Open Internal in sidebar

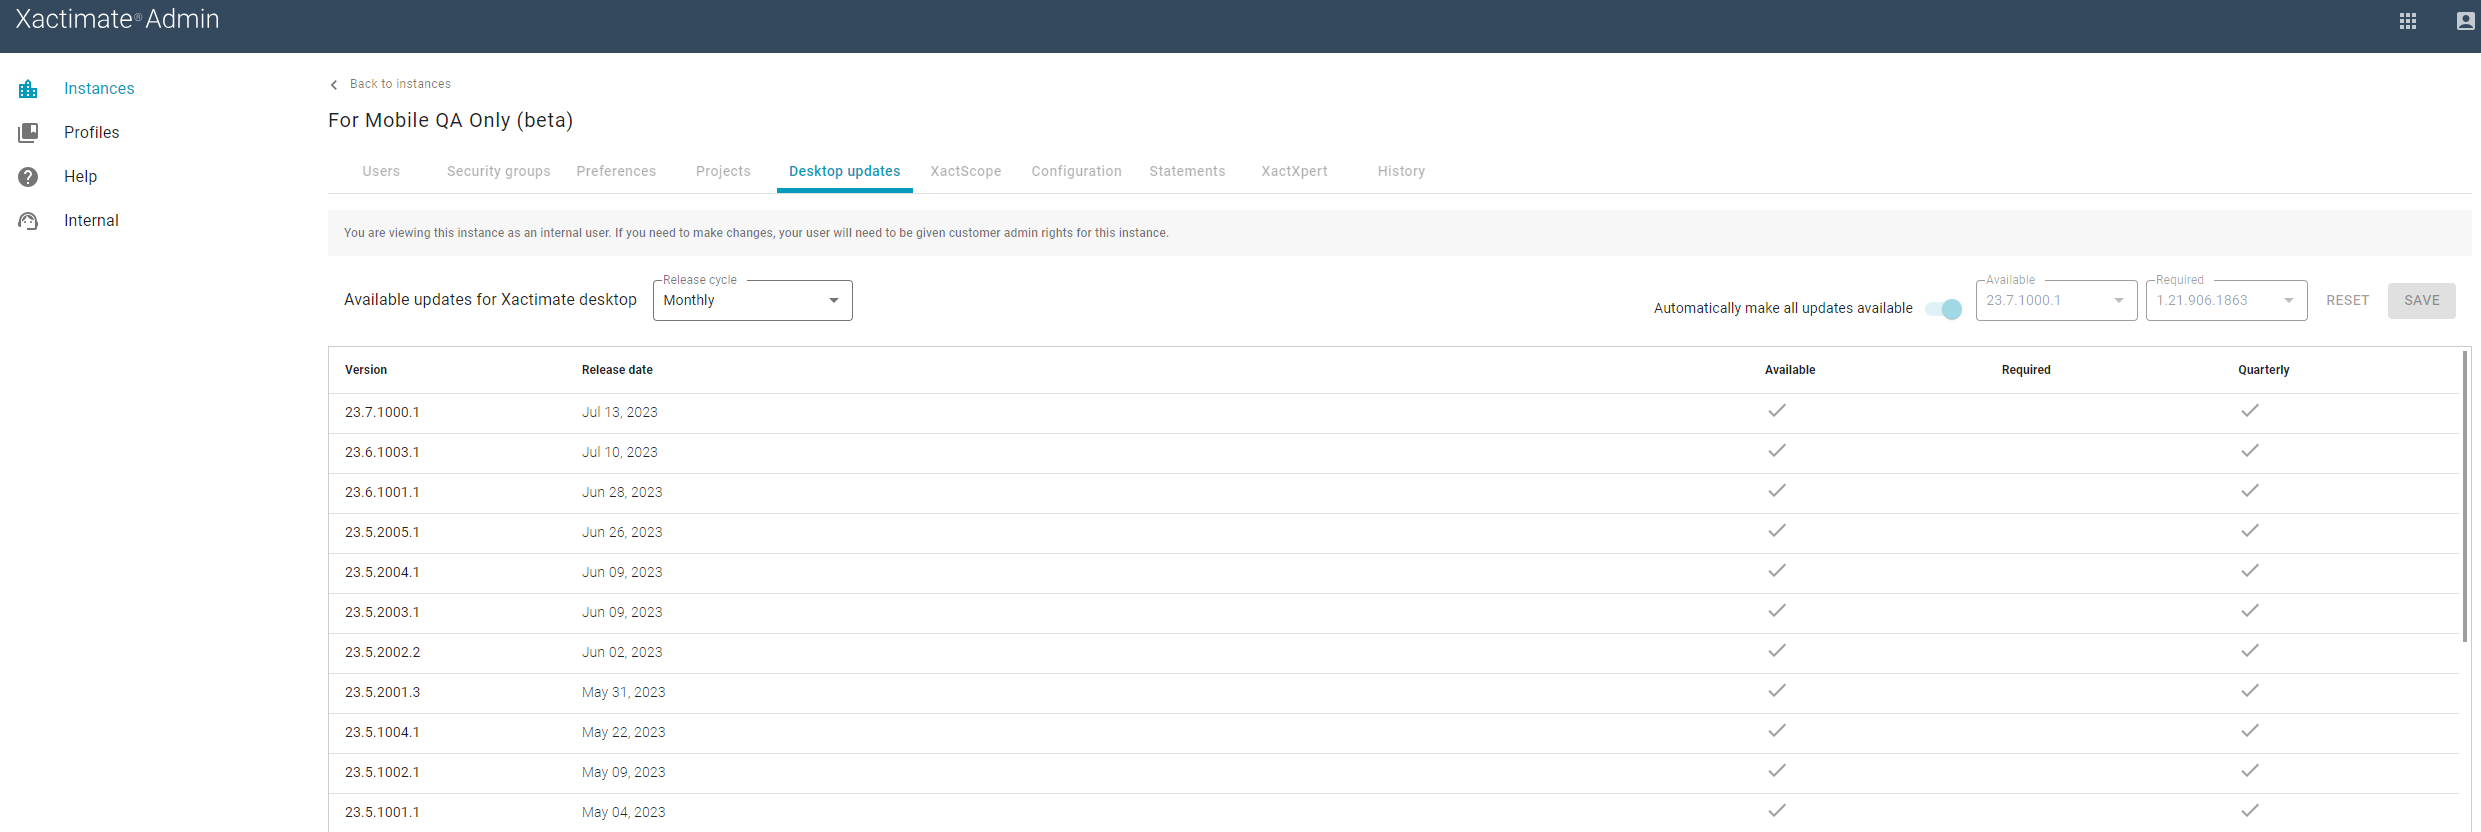point(91,220)
